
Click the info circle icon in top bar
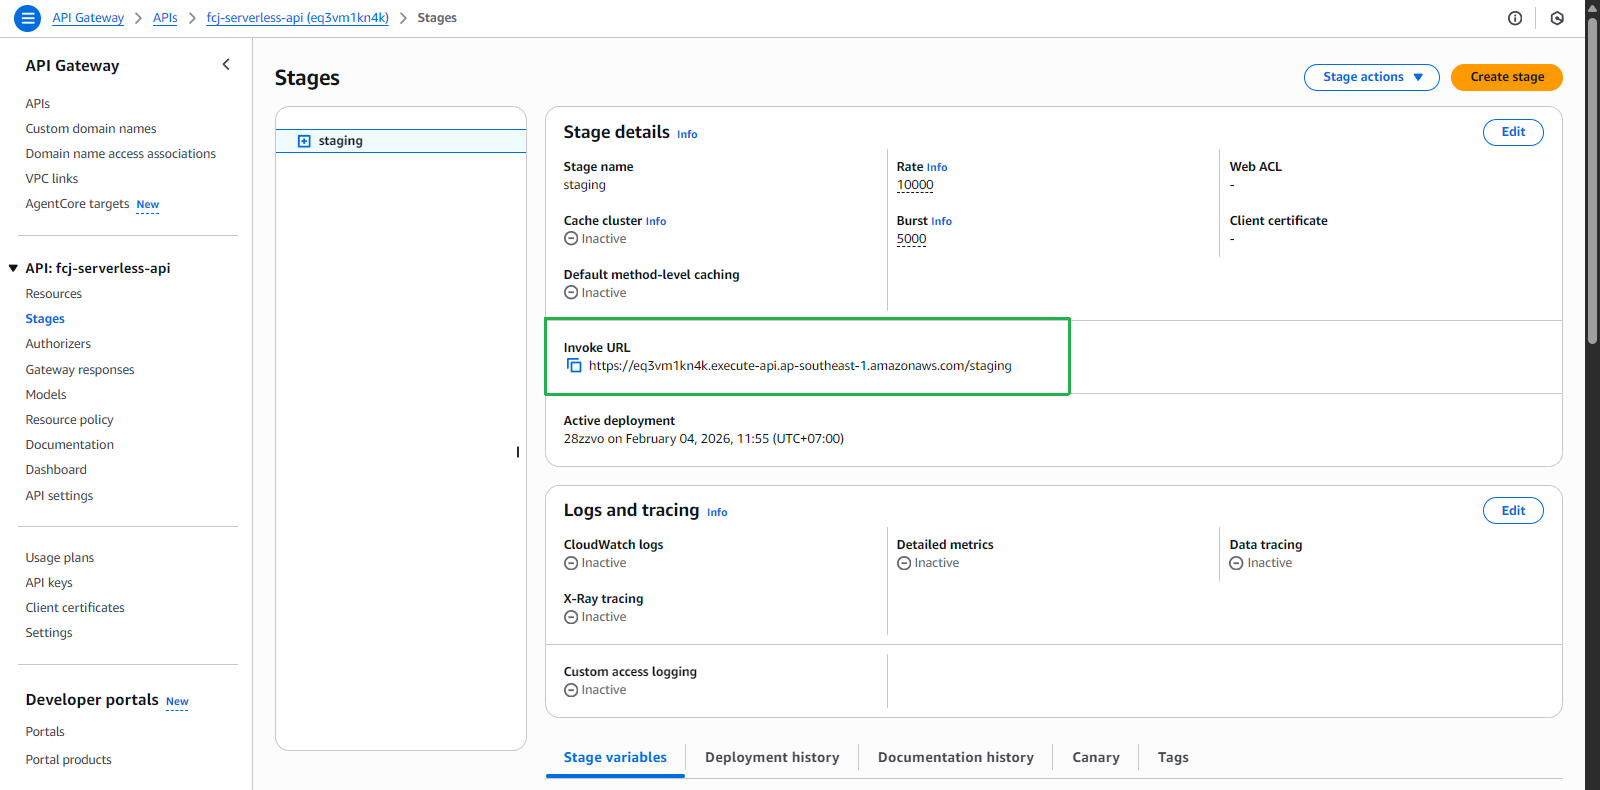1515,18
